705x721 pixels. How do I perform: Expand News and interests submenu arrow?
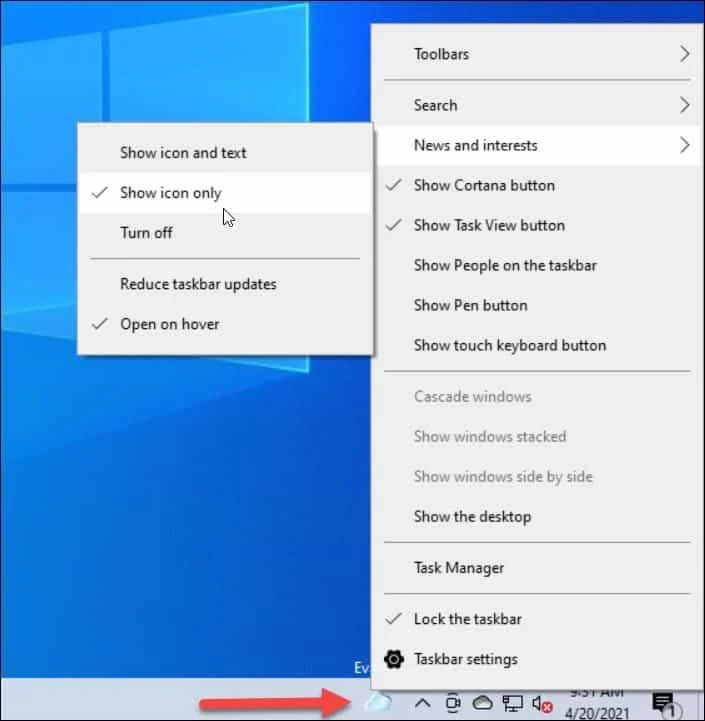click(x=685, y=145)
